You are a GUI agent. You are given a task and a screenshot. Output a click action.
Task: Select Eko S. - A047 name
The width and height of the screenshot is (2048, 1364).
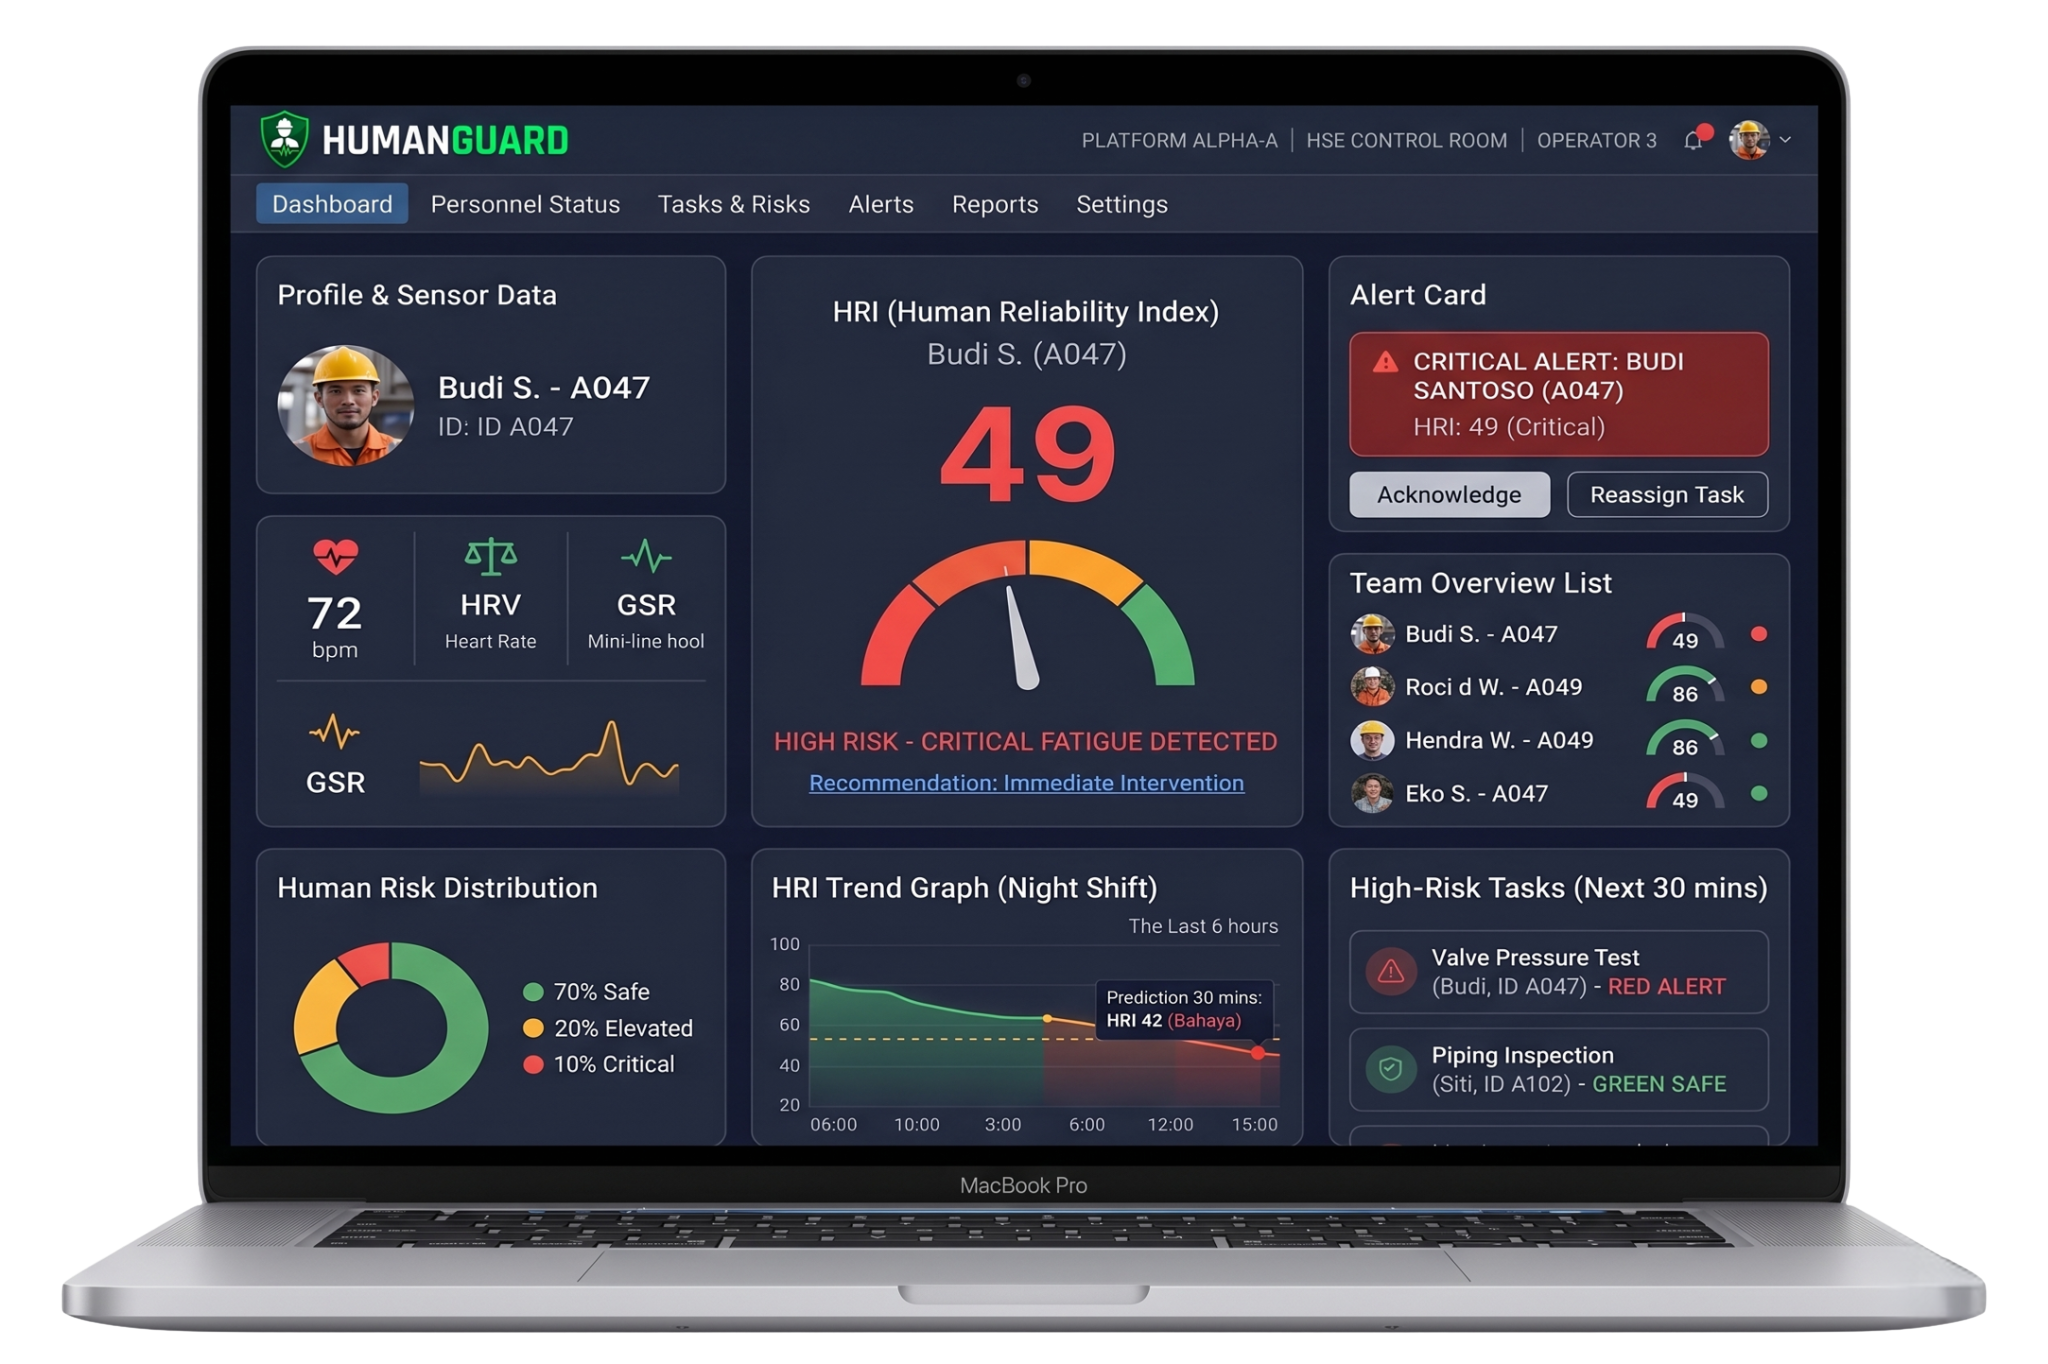coord(1476,793)
